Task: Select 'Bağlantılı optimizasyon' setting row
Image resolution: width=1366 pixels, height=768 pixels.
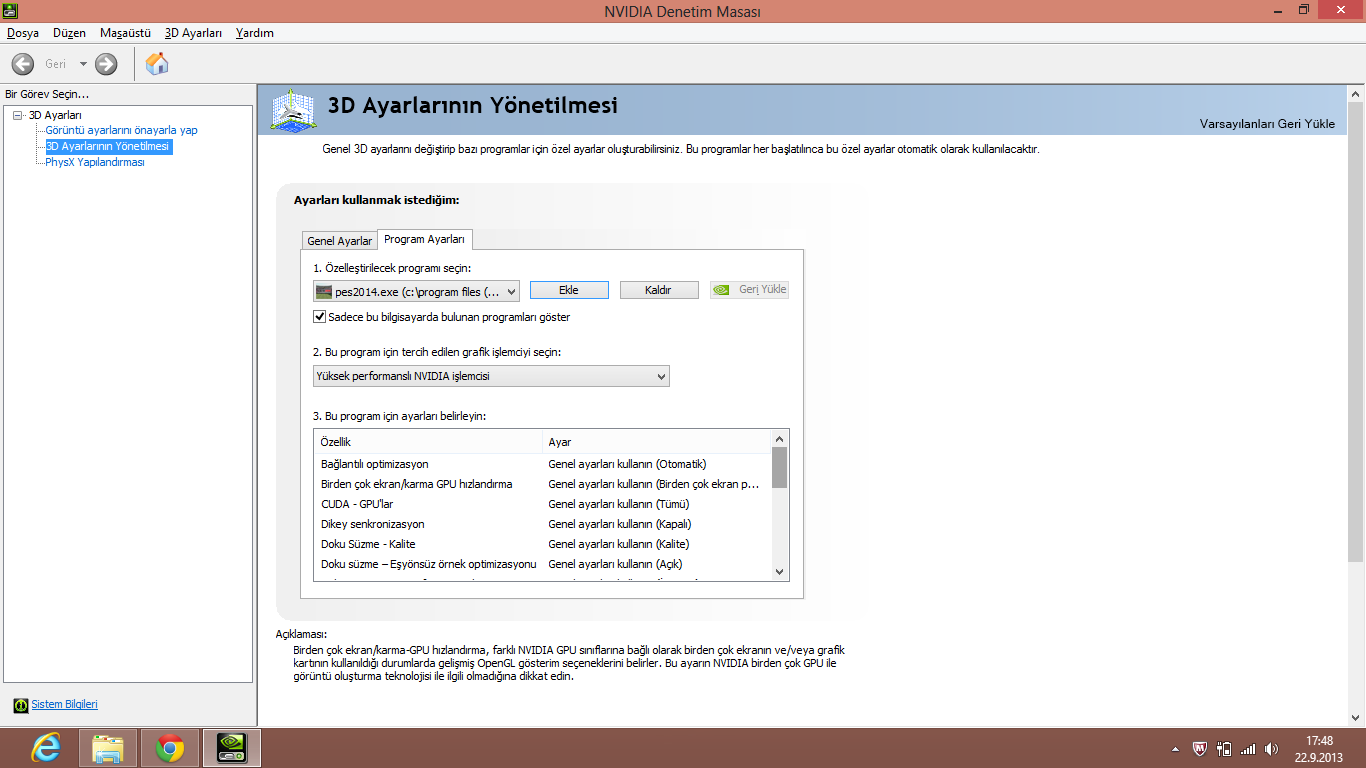Action: (x=543, y=464)
